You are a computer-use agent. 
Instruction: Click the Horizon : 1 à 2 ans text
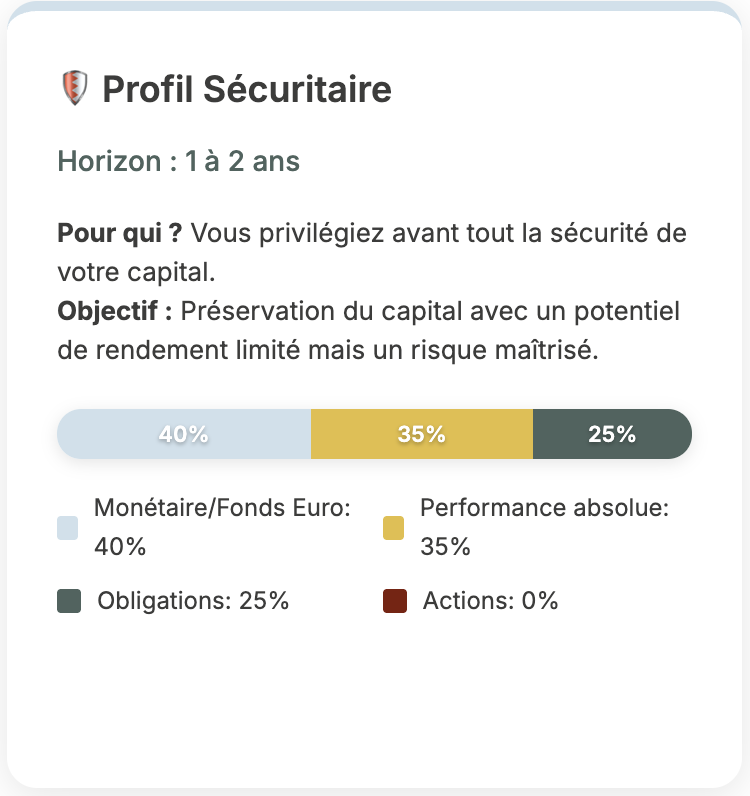(178, 161)
